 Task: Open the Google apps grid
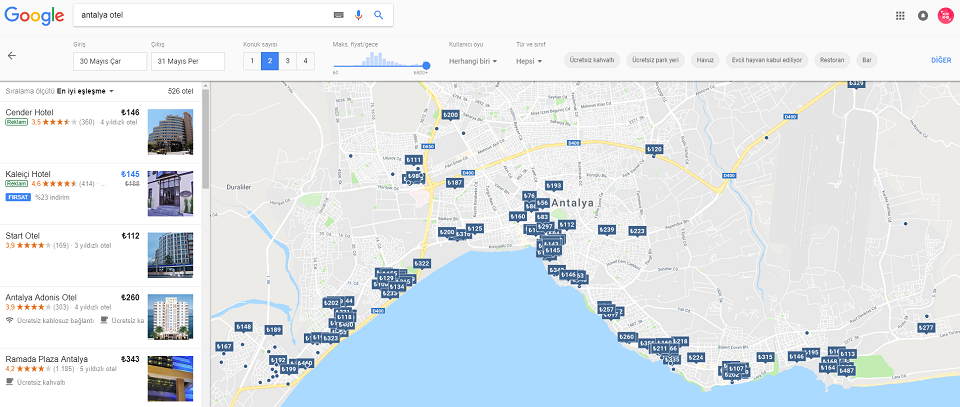900,16
